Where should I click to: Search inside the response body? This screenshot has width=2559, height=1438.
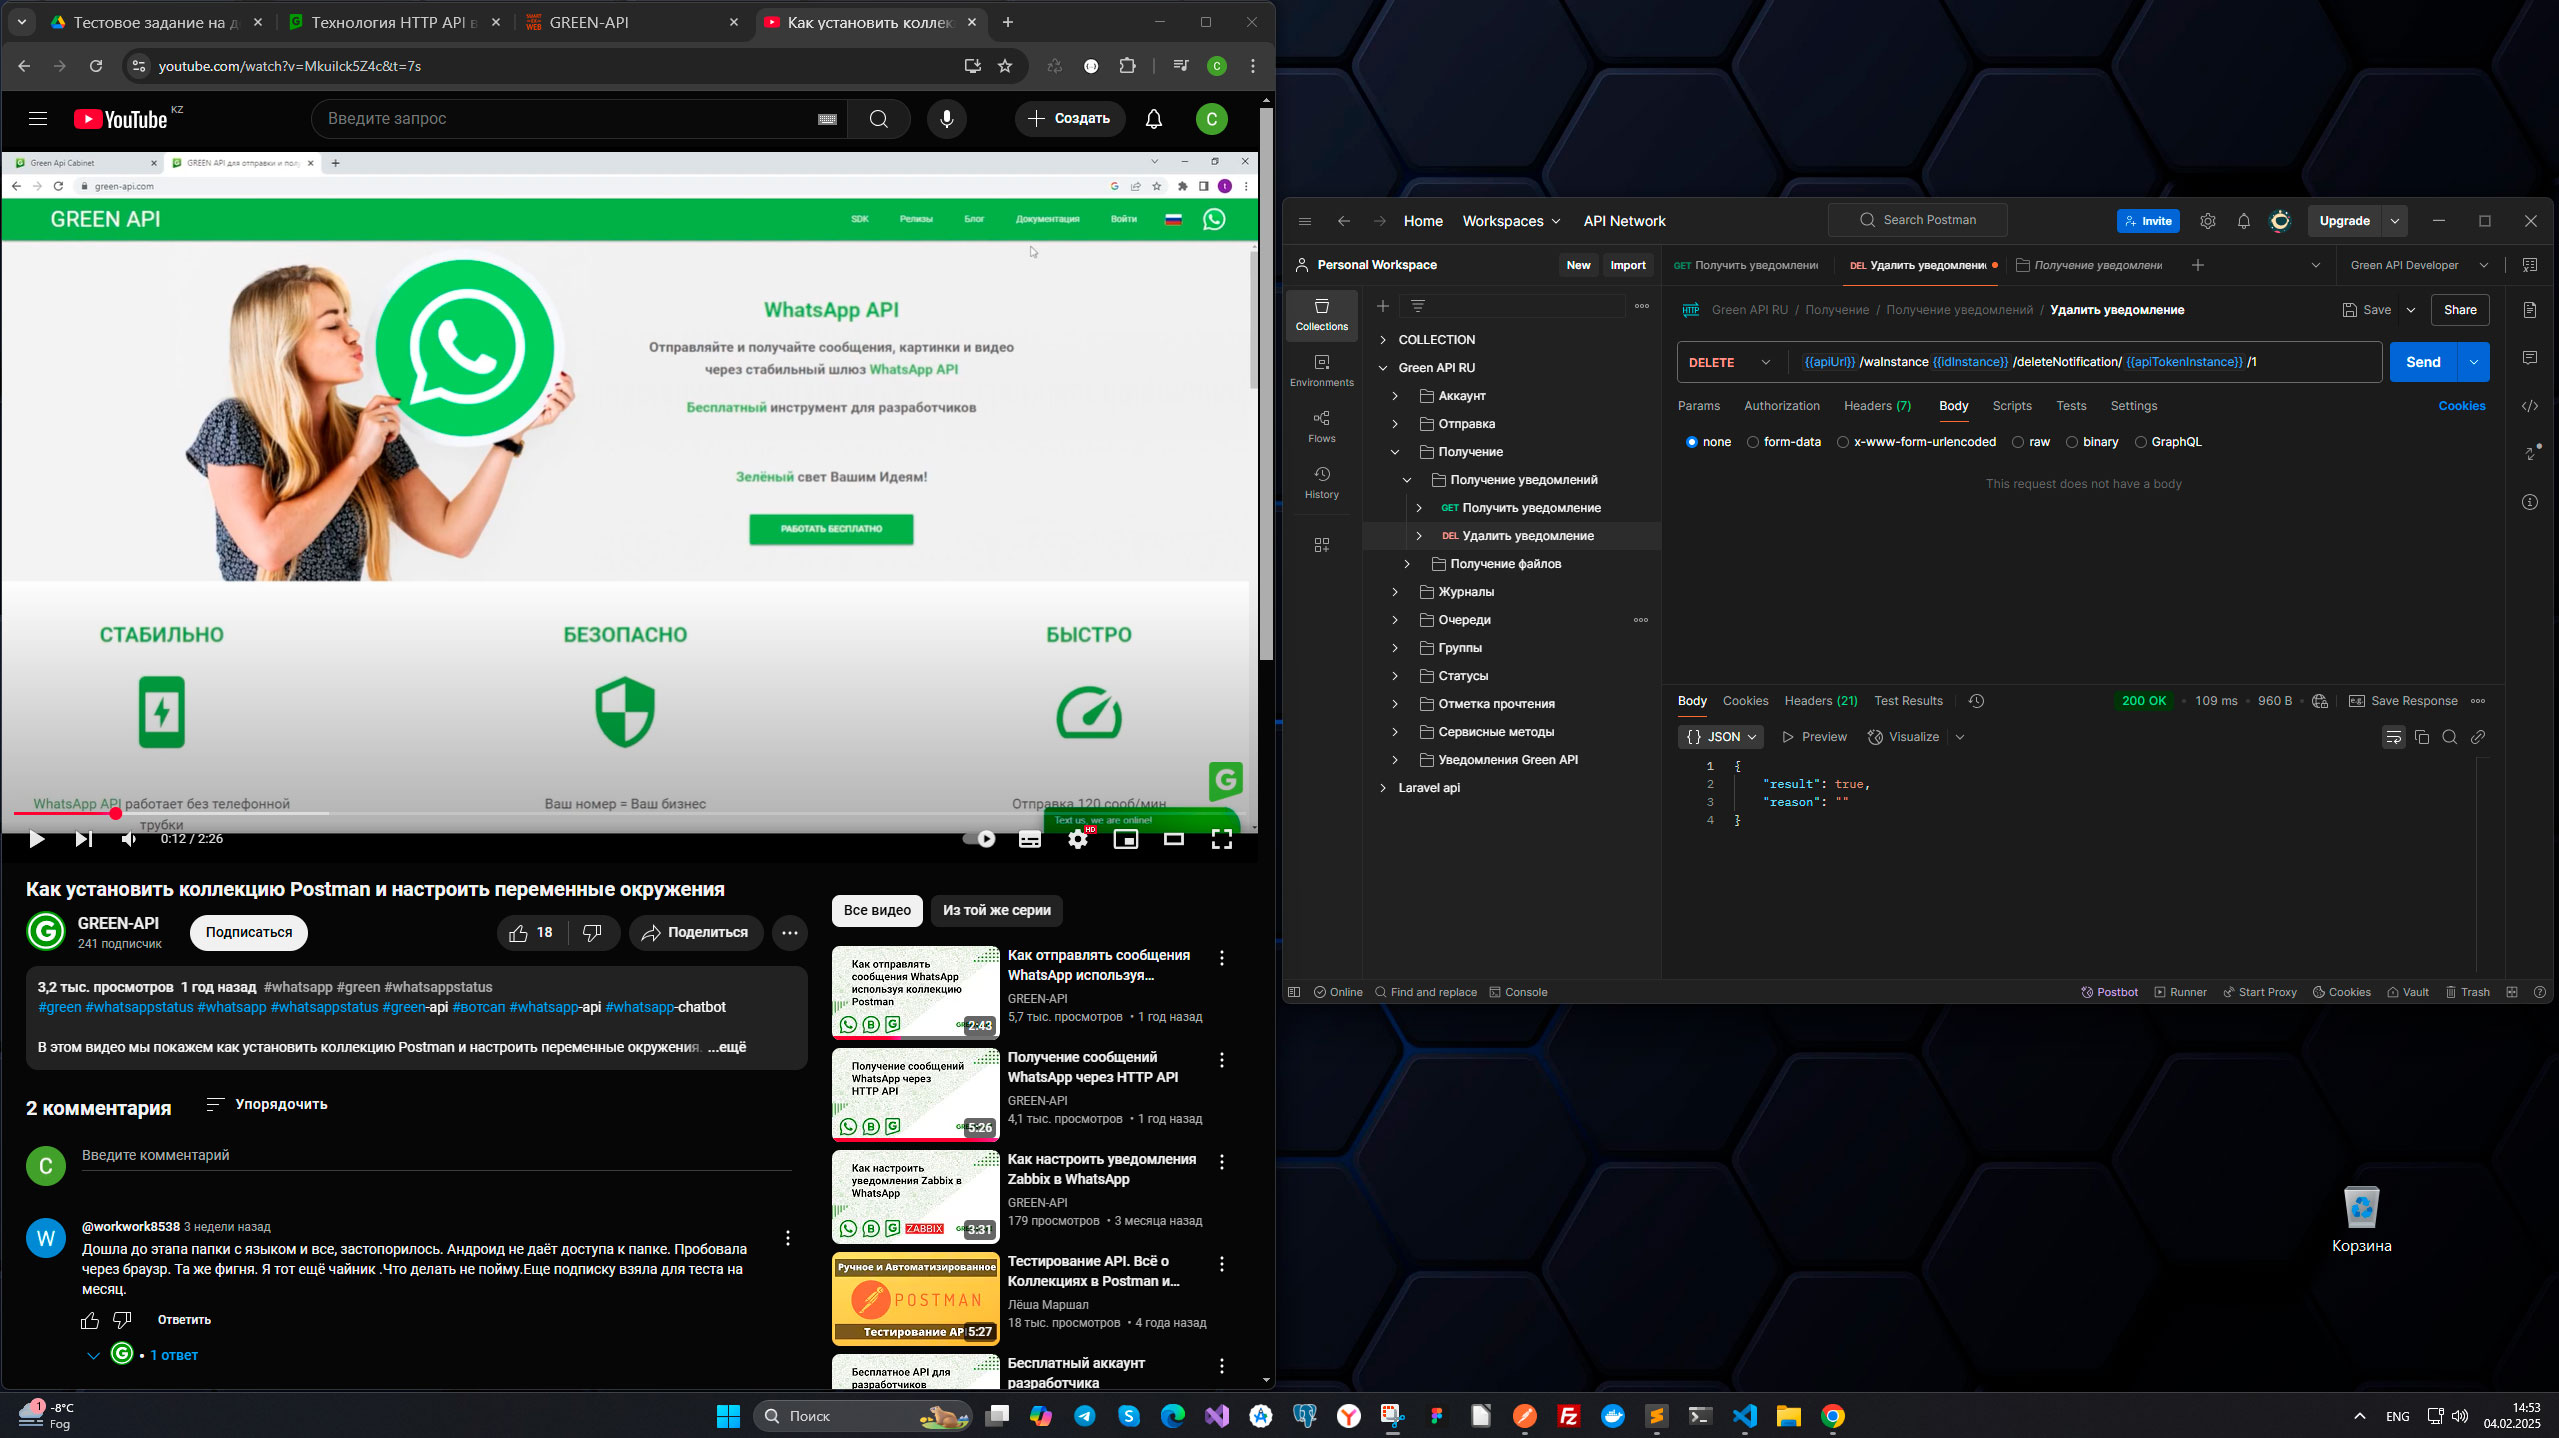coord(2449,737)
